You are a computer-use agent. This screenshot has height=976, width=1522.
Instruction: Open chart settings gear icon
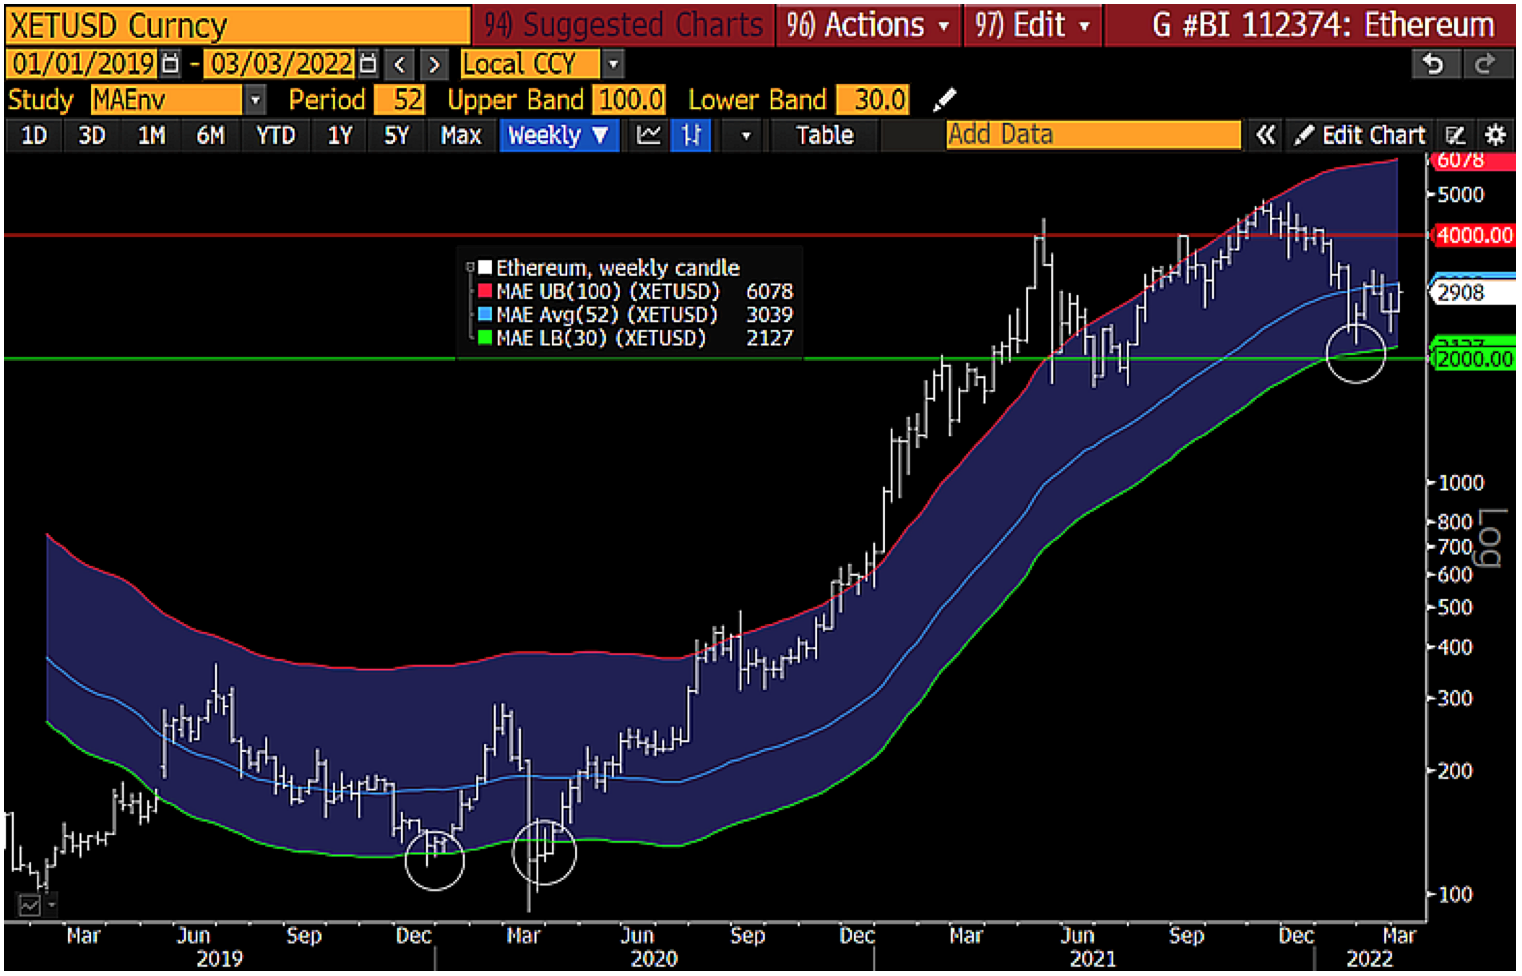pos(1495,135)
